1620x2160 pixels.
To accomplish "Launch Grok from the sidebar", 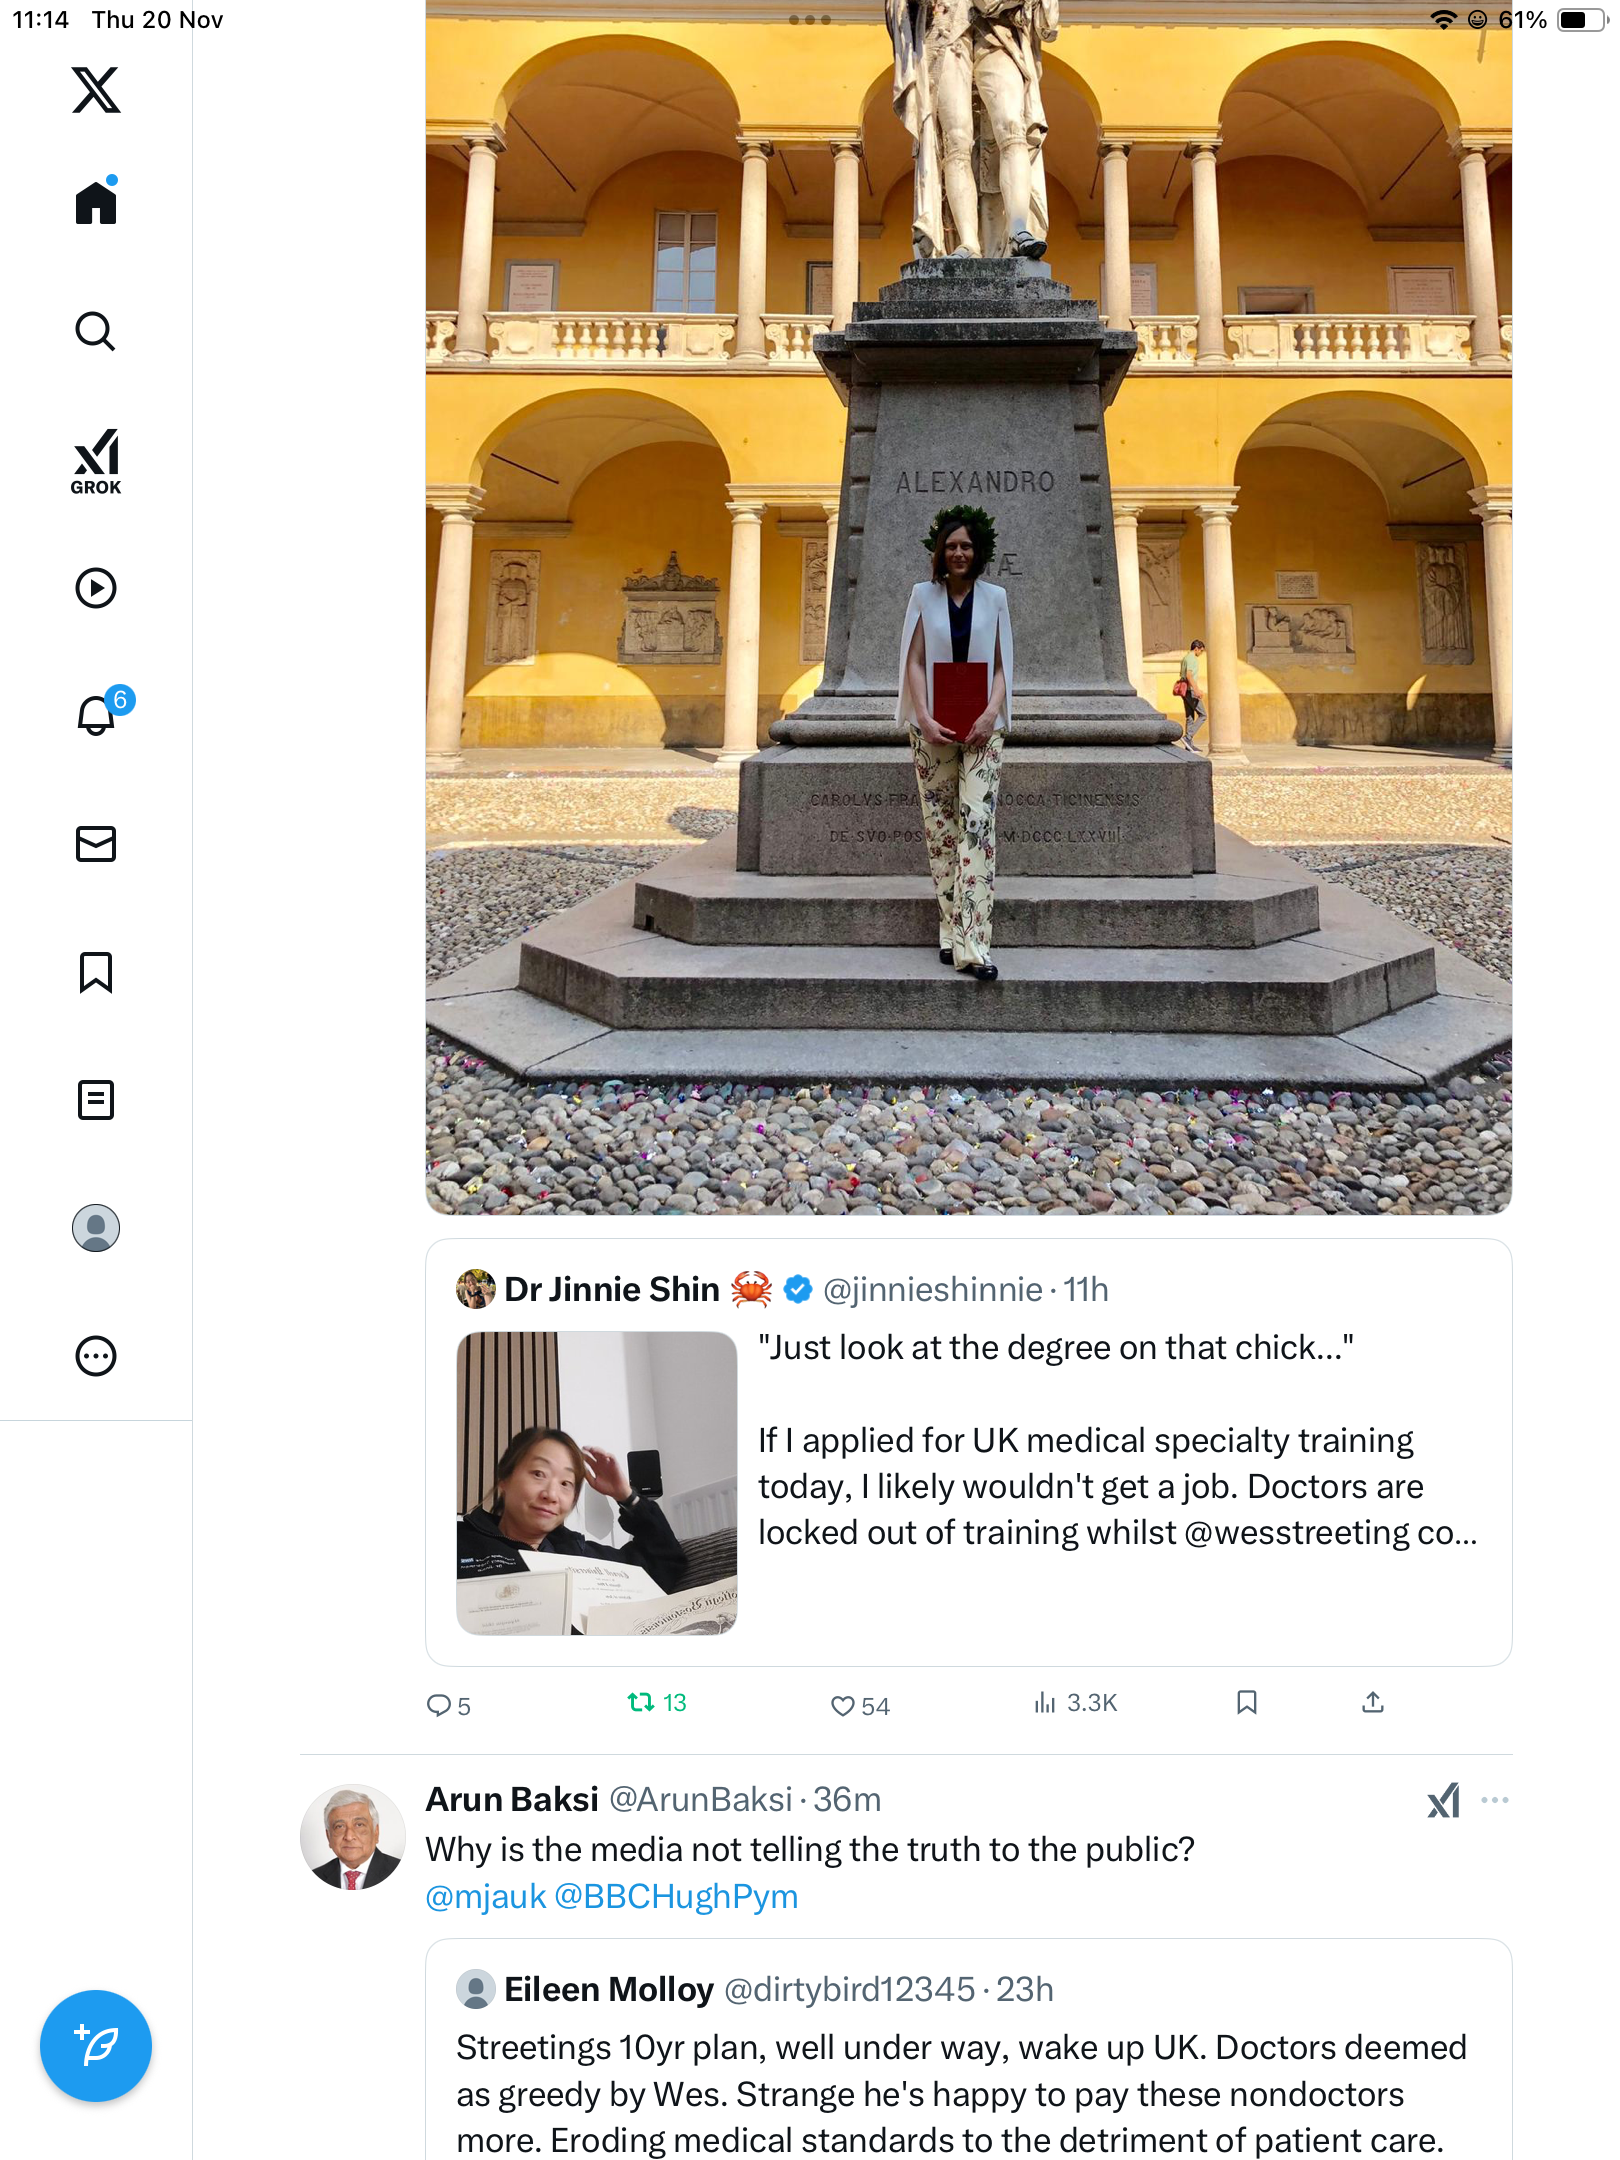I will point(96,461).
